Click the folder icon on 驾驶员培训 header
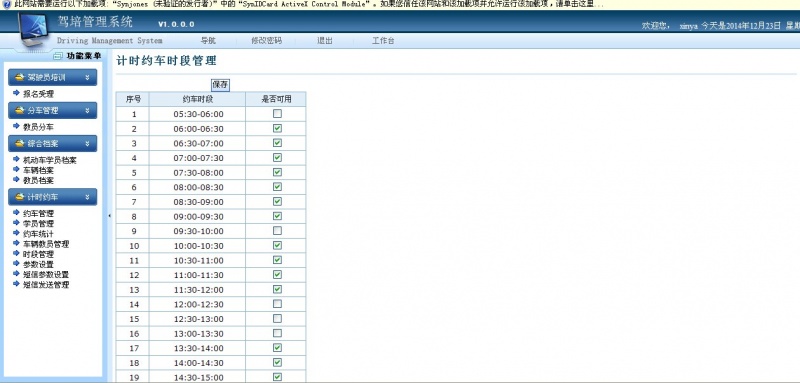Screen dimensions: 800x383 pyautogui.click(x=20, y=78)
